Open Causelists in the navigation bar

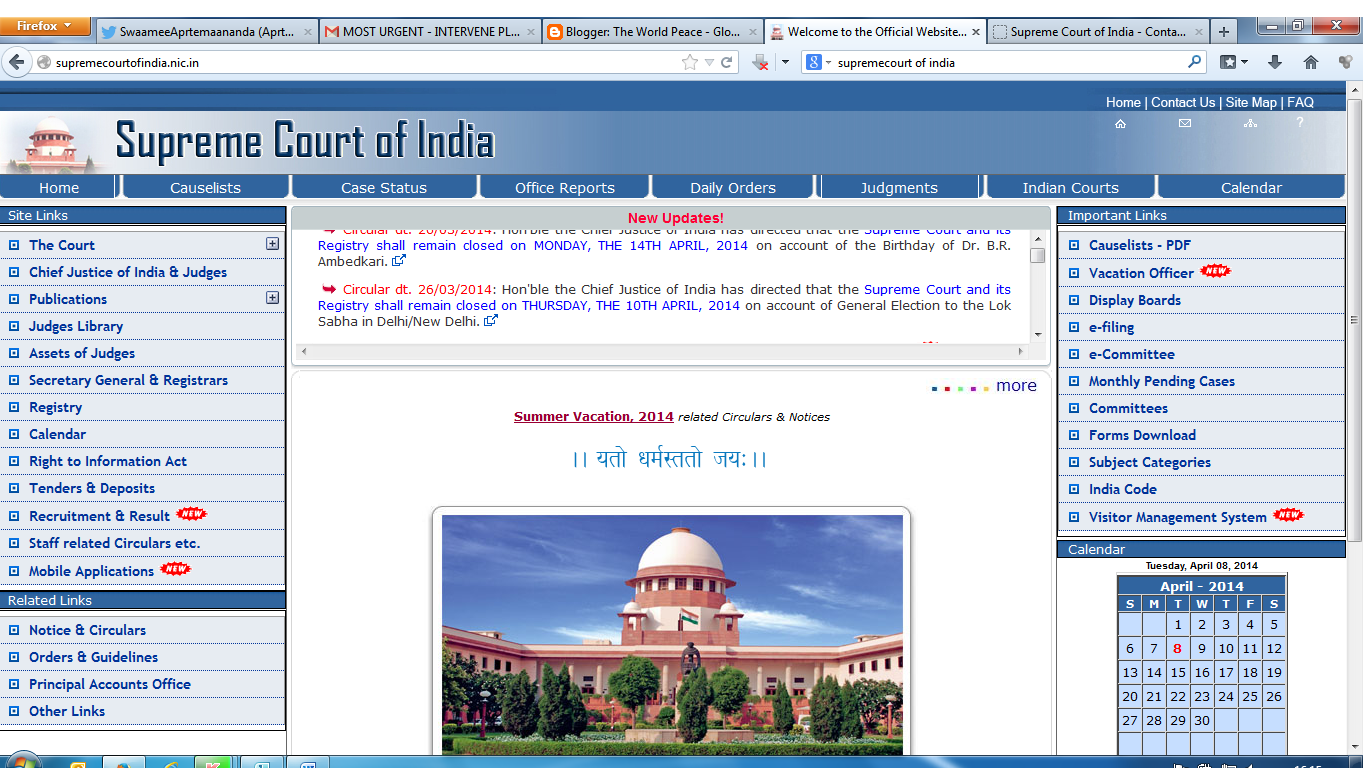pos(205,187)
